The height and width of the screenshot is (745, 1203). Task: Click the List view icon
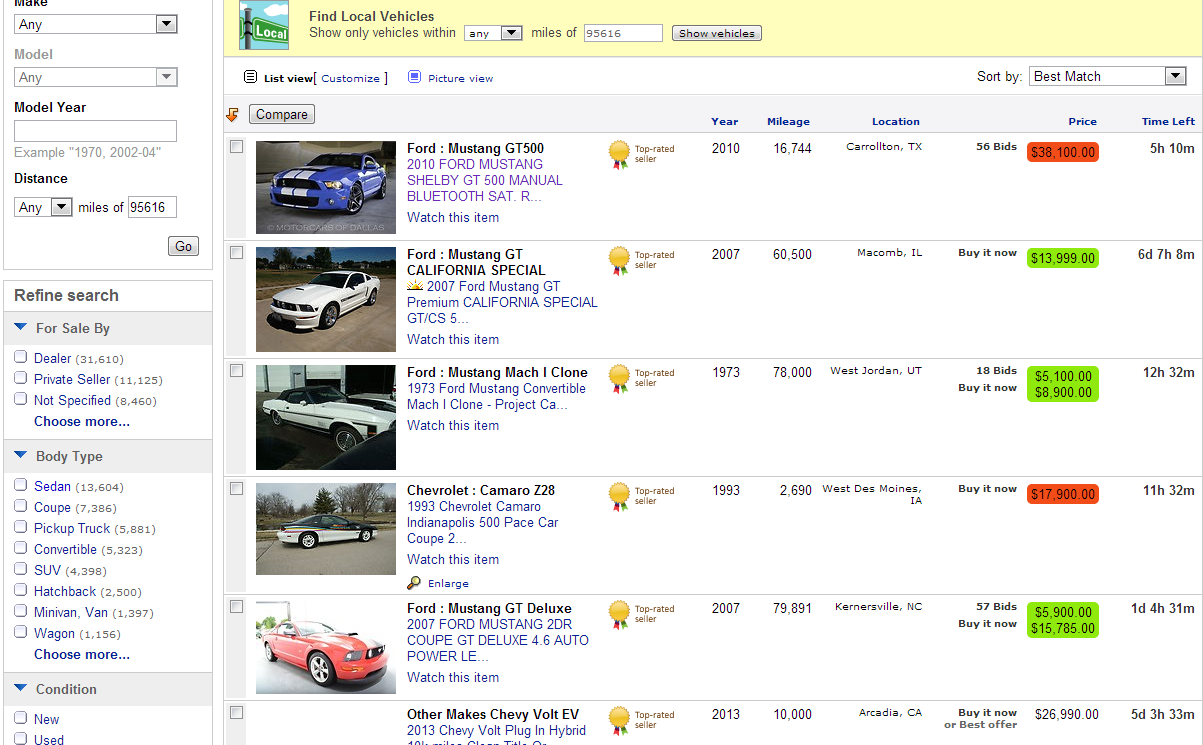[x=251, y=77]
